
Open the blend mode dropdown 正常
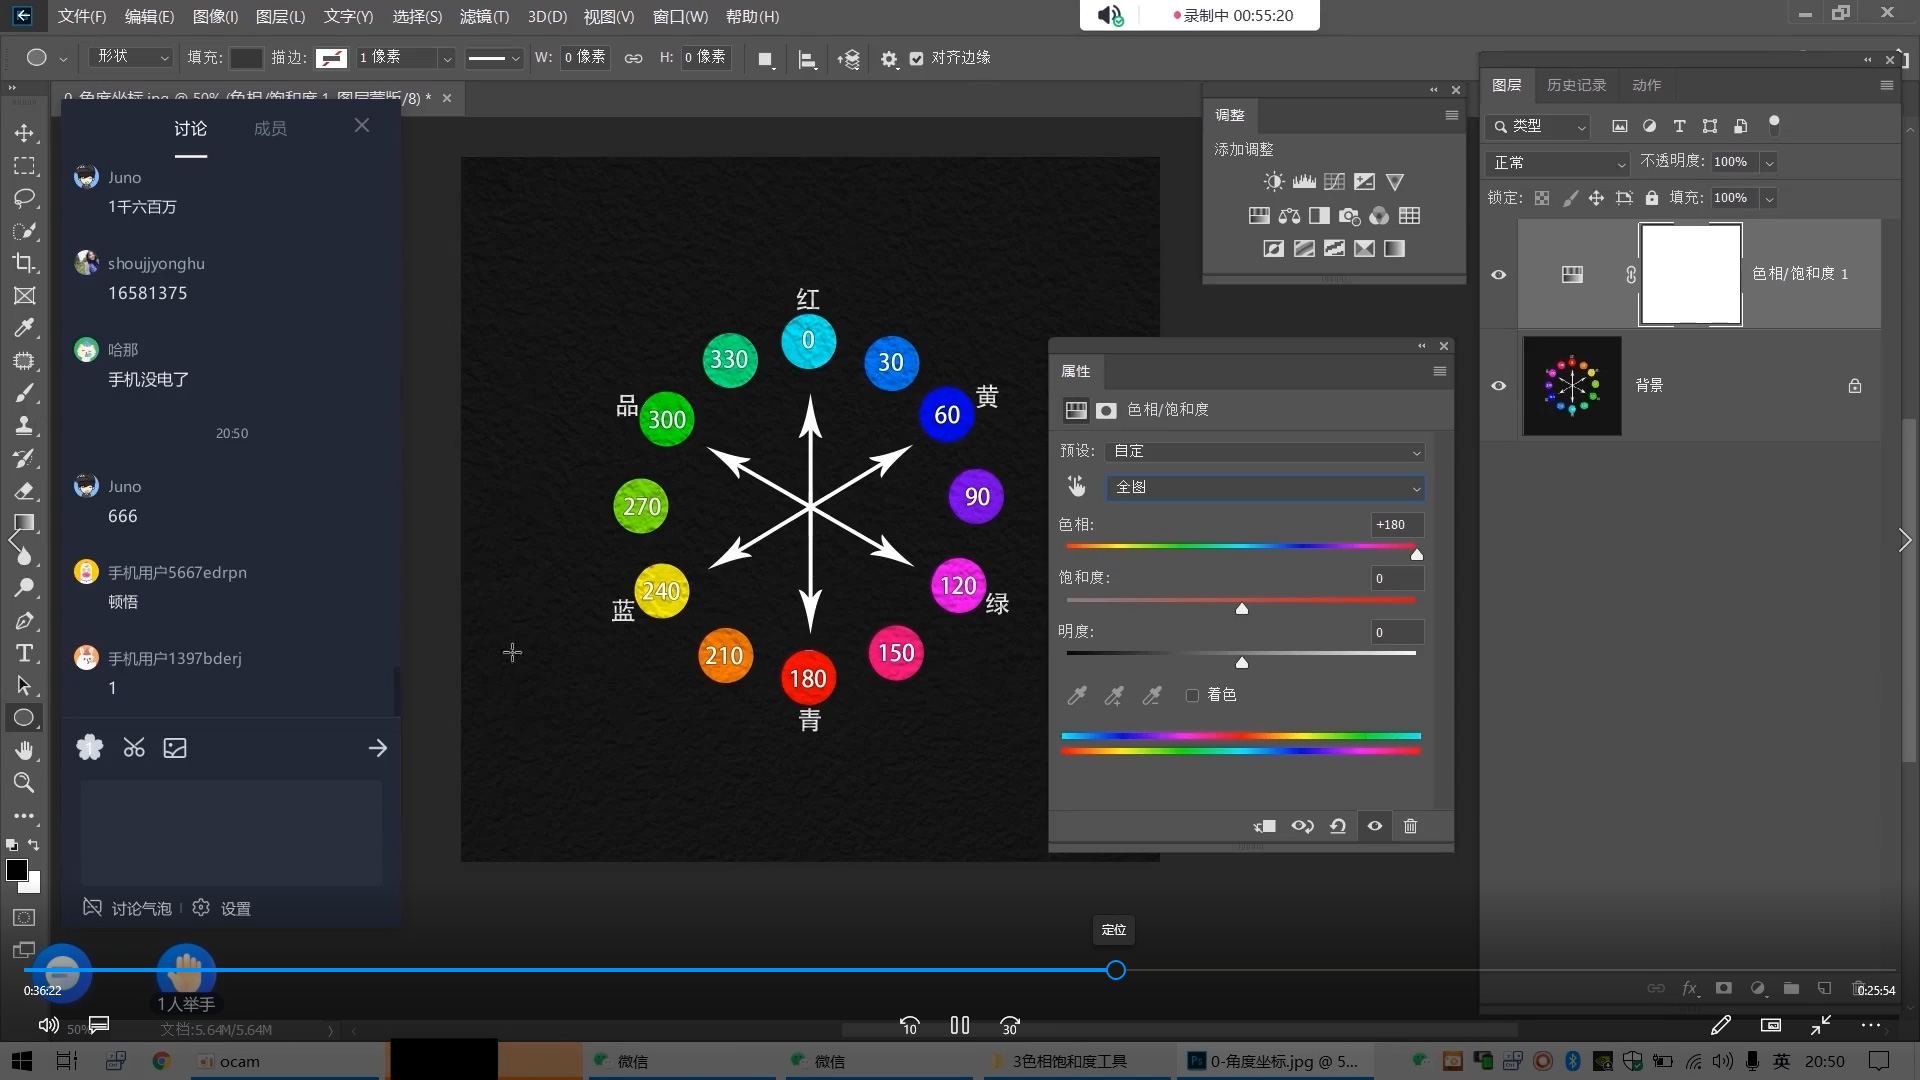click(x=1559, y=163)
